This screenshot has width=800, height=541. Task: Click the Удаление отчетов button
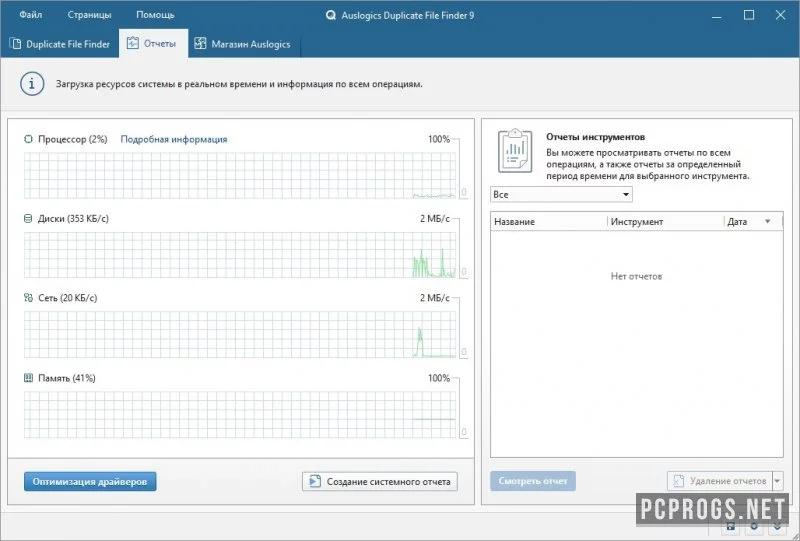pyautogui.click(x=720, y=481)
